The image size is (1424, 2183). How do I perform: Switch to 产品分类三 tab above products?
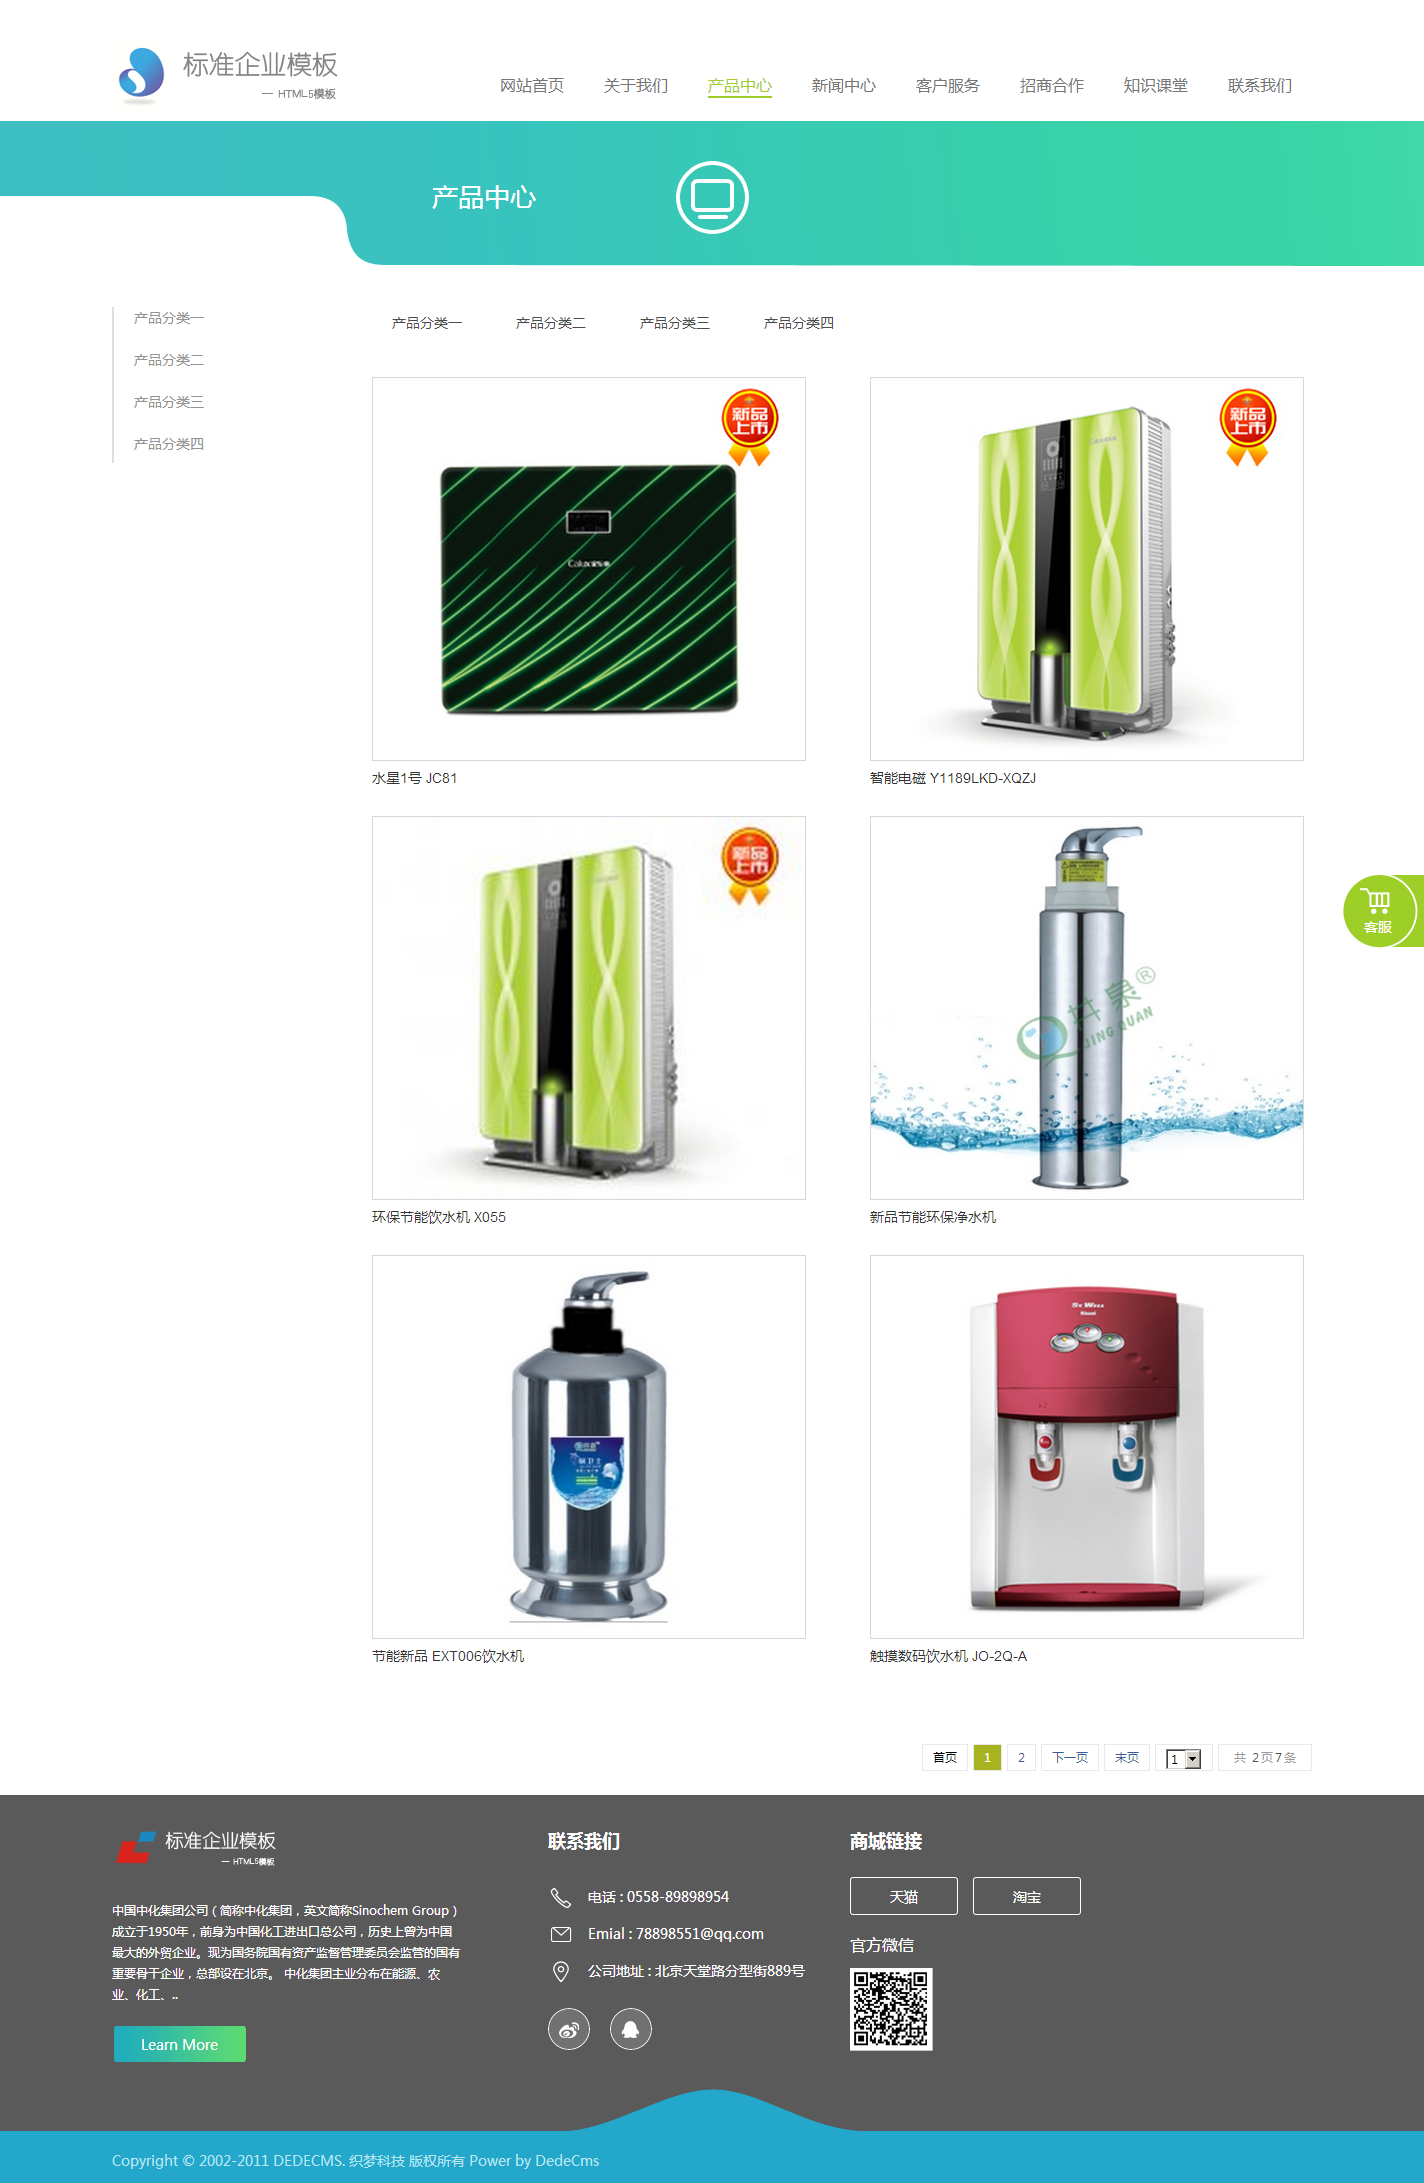click(x=675, y=323)
